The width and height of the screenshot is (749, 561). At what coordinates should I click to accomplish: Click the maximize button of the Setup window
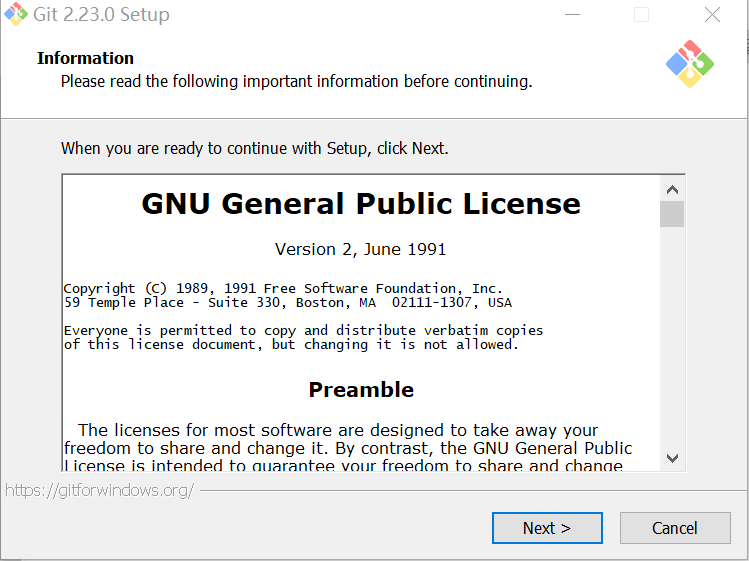tap(641, 15)
